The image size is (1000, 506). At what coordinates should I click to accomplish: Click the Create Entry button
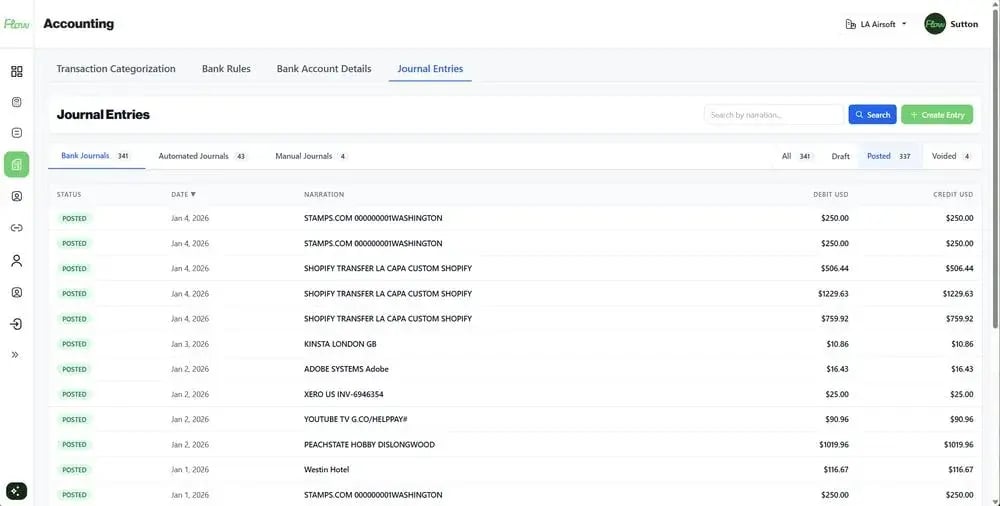(937, 115)
